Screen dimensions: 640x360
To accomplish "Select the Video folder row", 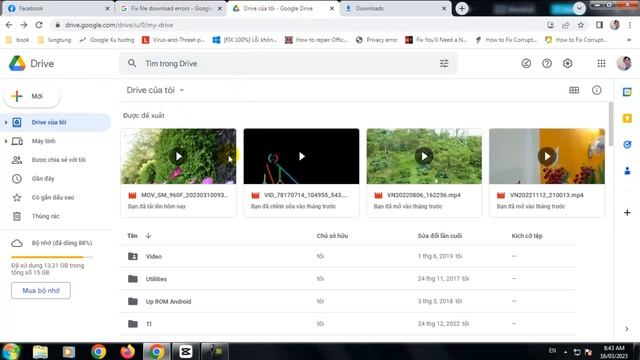I will click(x=348, y=256).
